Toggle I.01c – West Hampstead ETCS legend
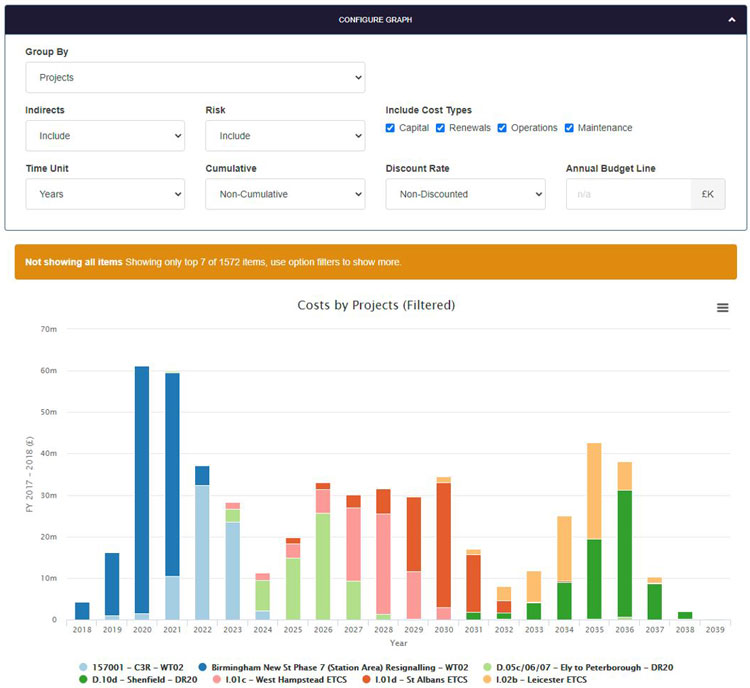This screenshot has width=750, height=688. coord(280,679)
